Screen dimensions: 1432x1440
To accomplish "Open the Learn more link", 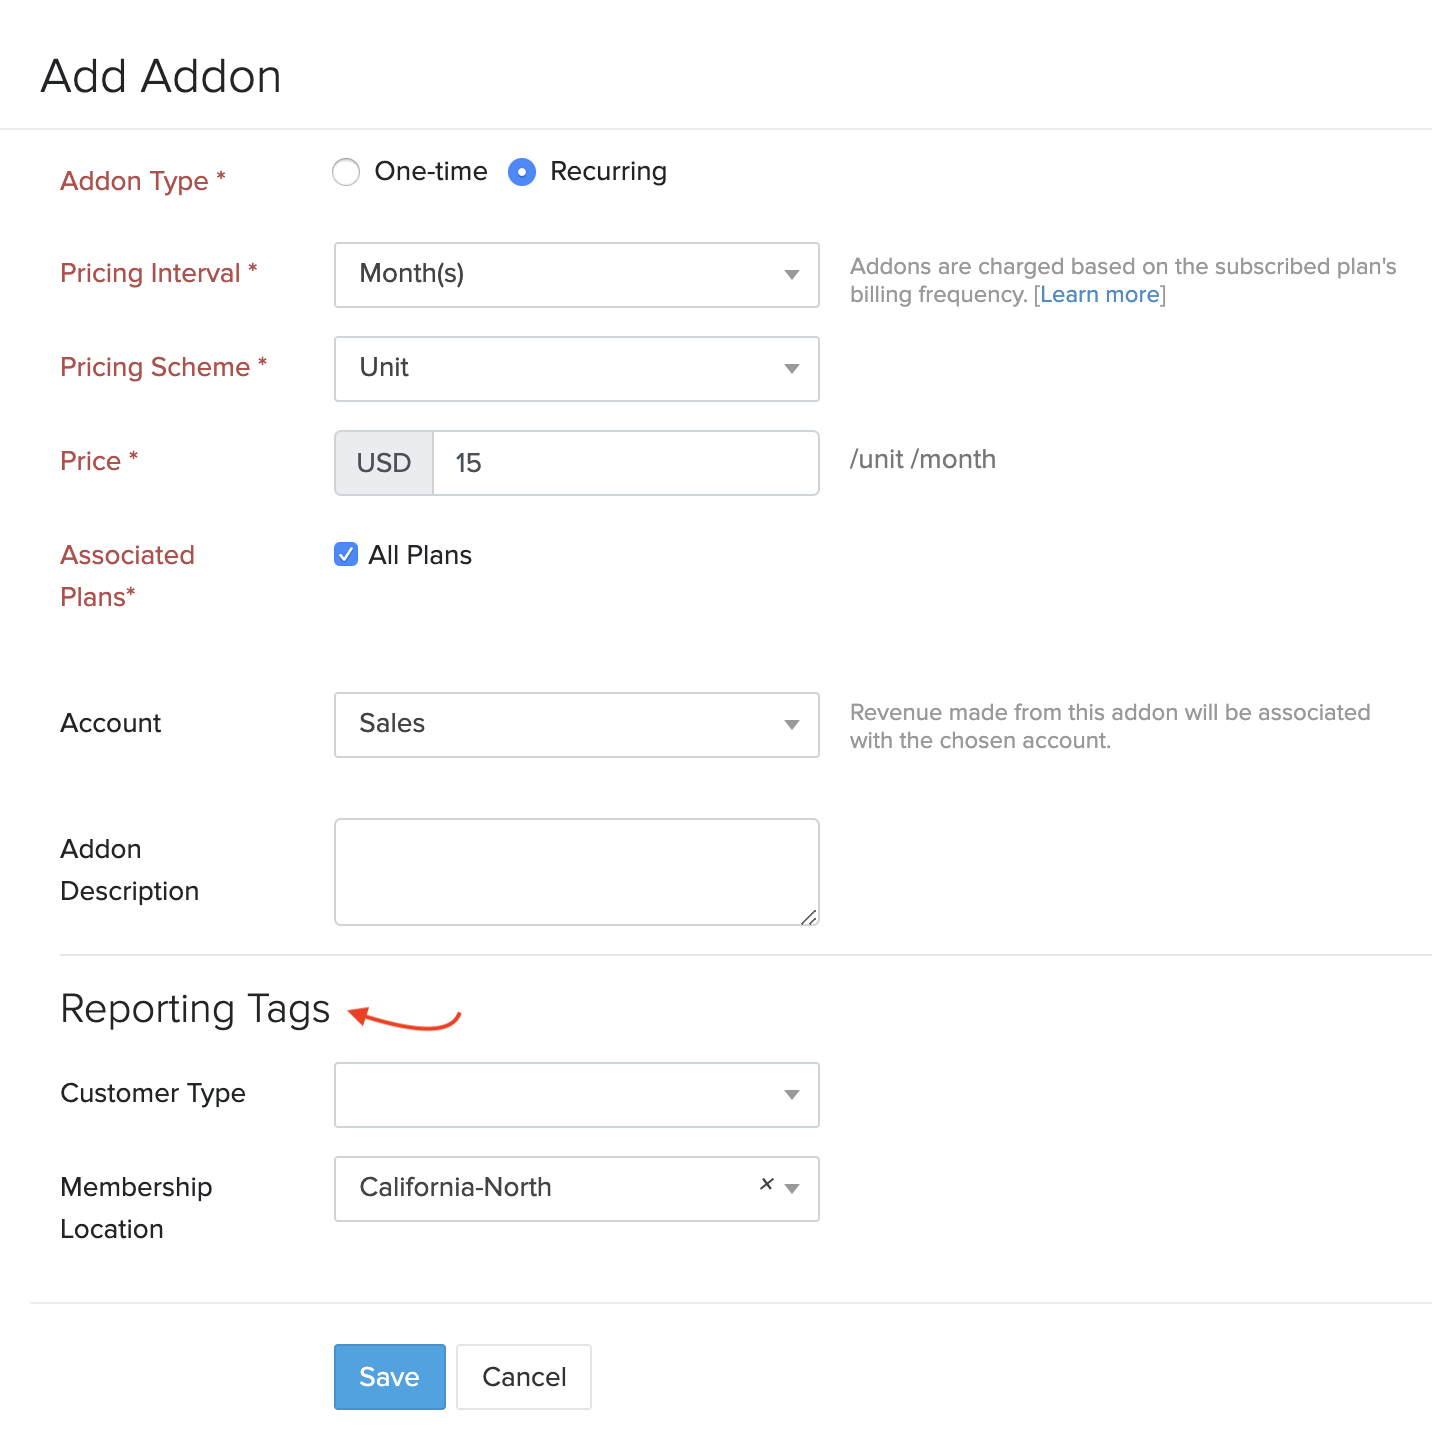I will [x=1099, y=294].
